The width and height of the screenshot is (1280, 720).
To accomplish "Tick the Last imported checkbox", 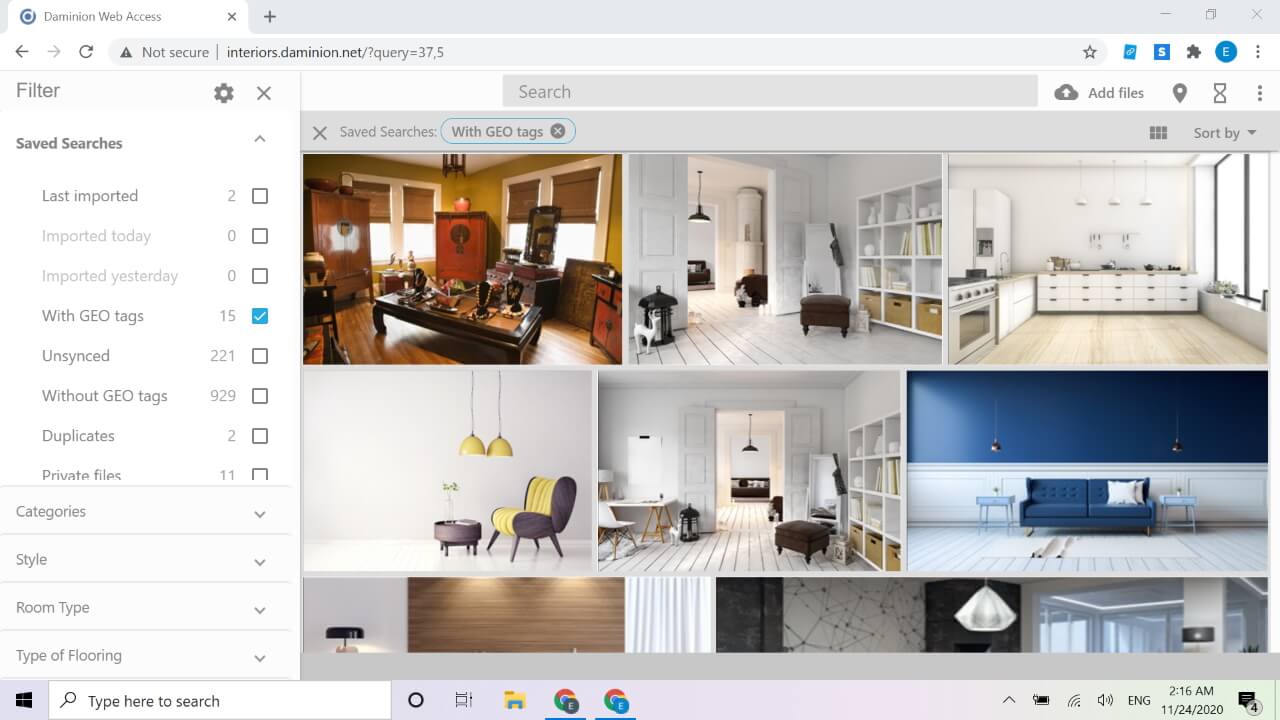I will coord(260,196).
